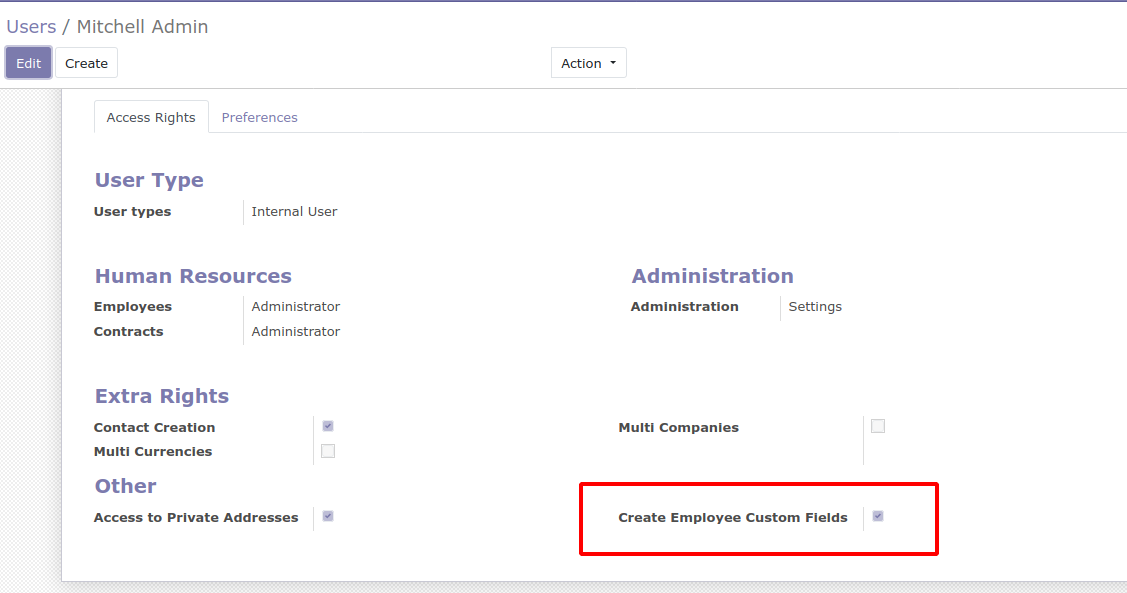Click the Settings value under Administration
The image size is (1127, 593).
tap(815, 307)
